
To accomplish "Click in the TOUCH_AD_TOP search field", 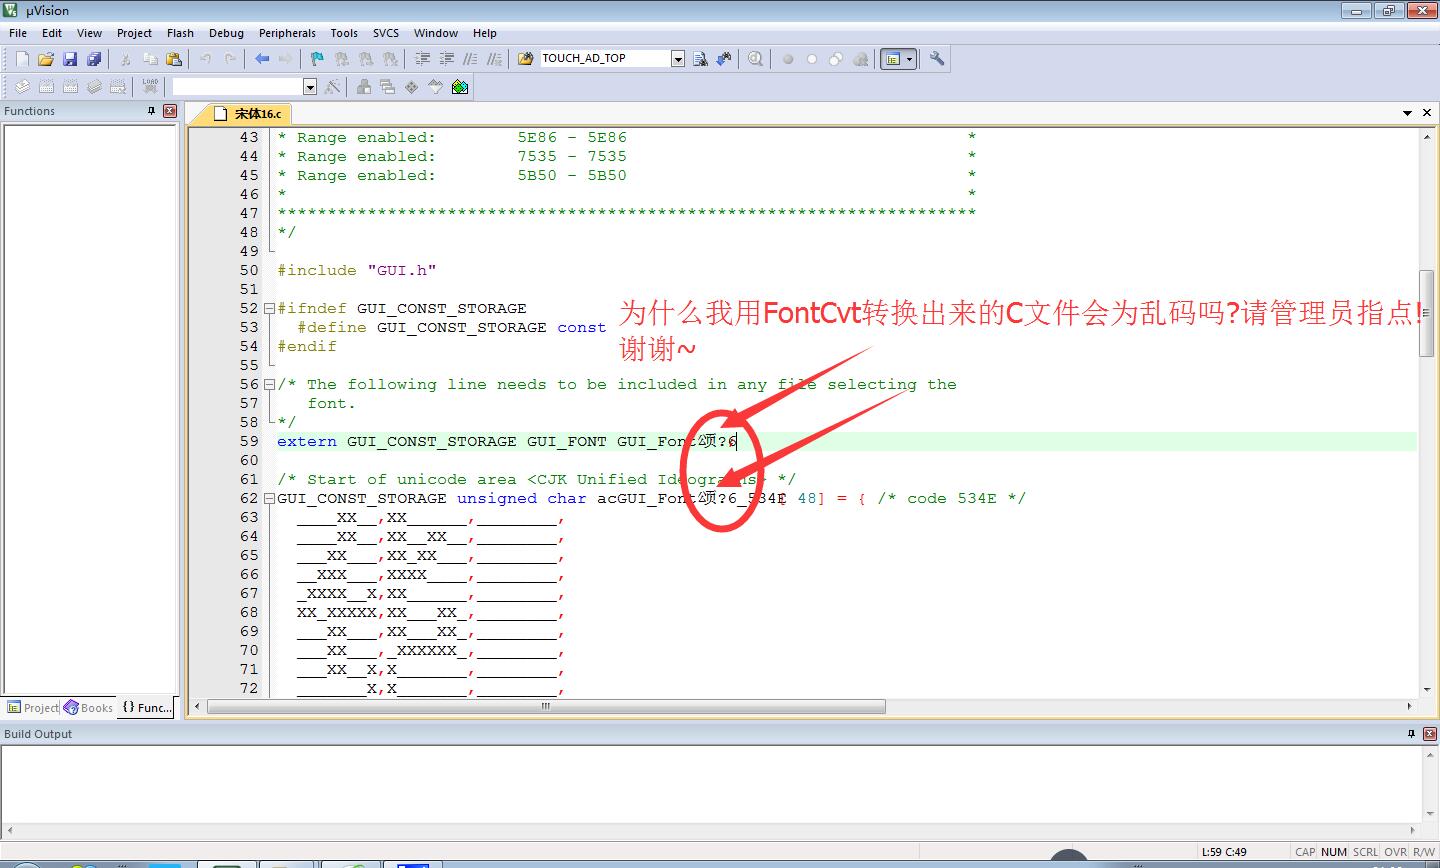I will tap(605, 59).
